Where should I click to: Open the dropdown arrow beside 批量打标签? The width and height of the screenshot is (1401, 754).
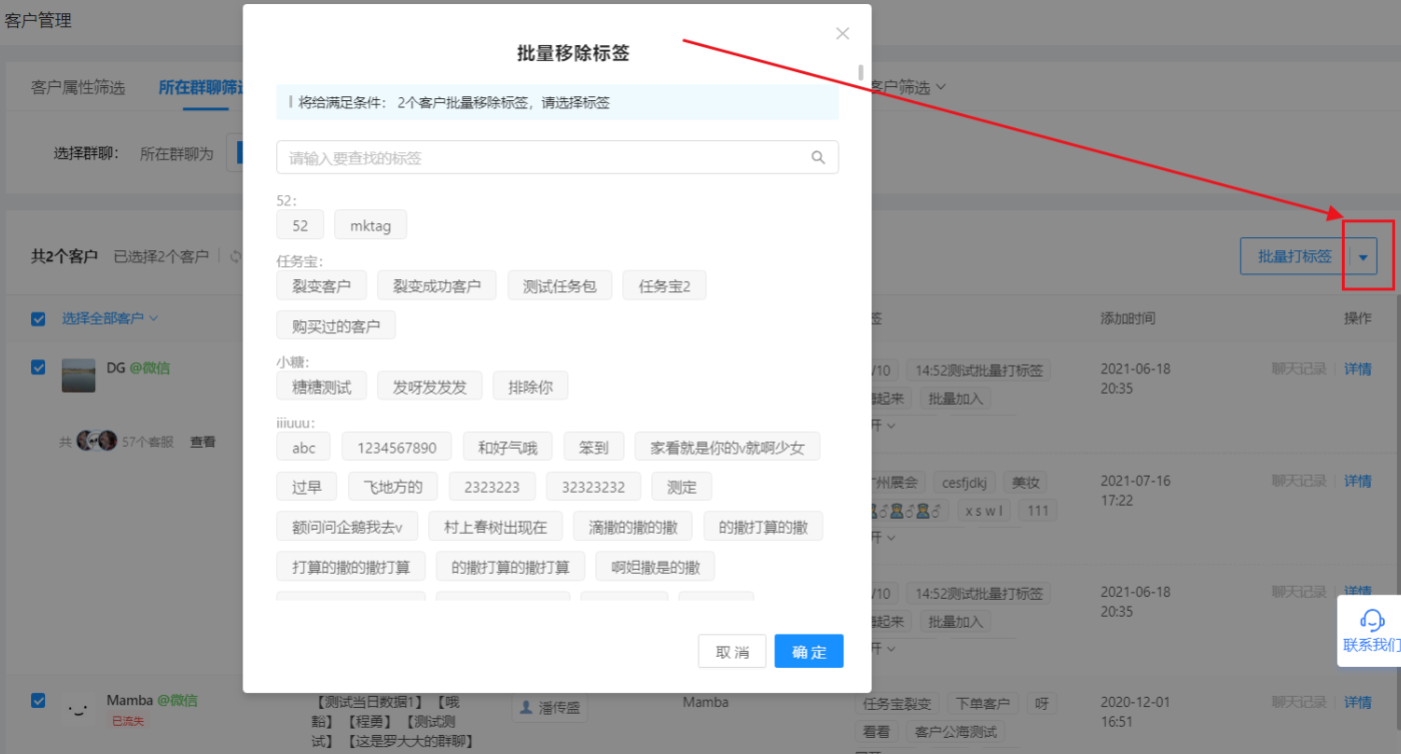pos(1363,257)
